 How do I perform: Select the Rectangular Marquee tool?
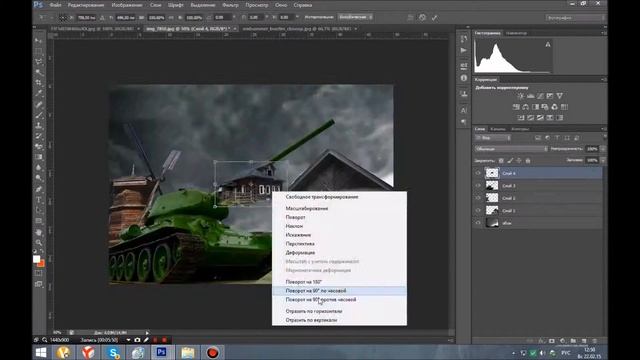click(39, 51)
